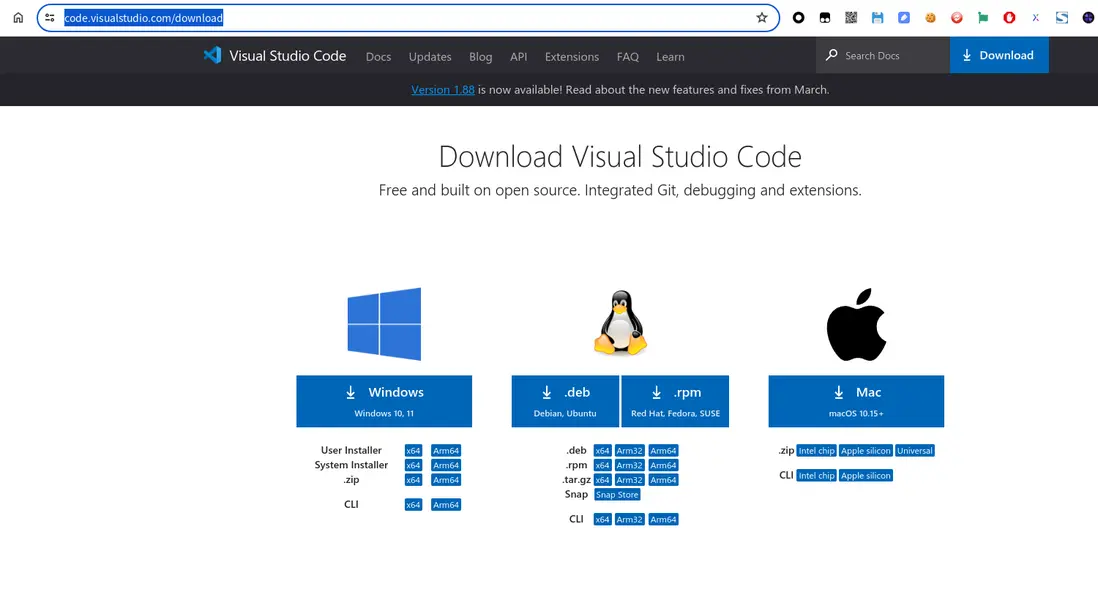Open the green flag browser extension
The image size is (1098, 592).
coord(983,18)
